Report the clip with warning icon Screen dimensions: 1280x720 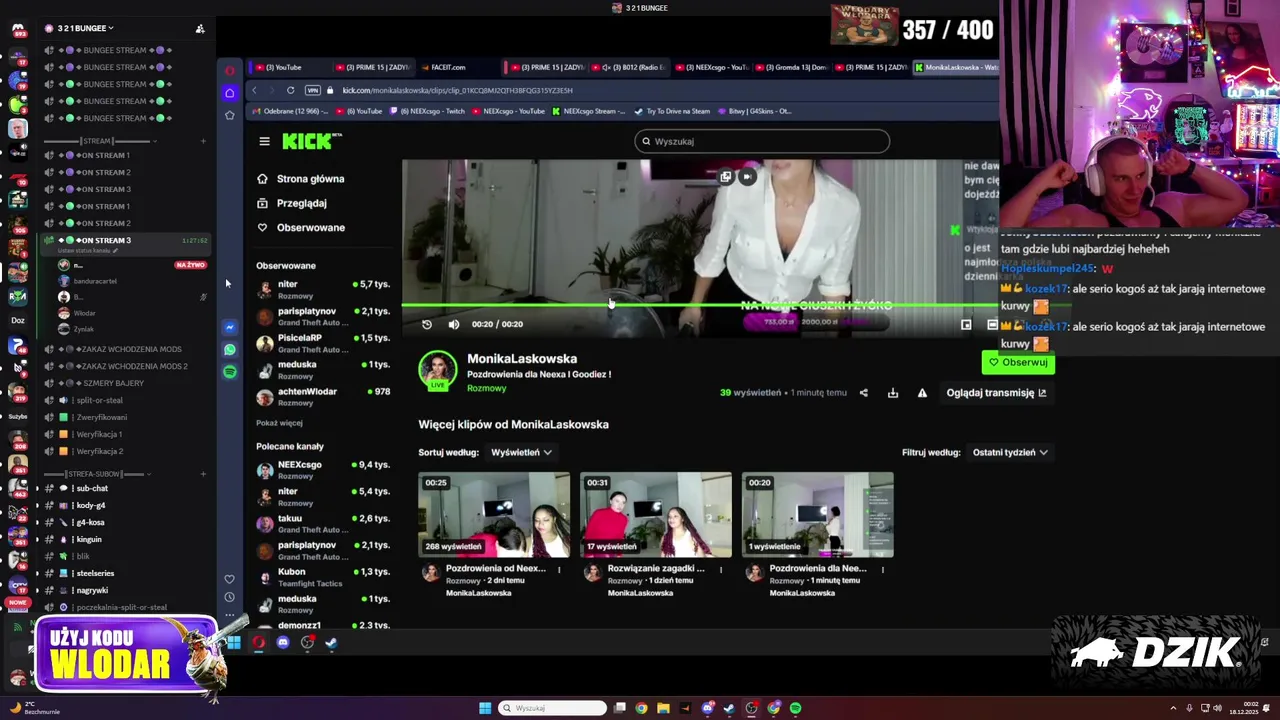tap(922, 393)
